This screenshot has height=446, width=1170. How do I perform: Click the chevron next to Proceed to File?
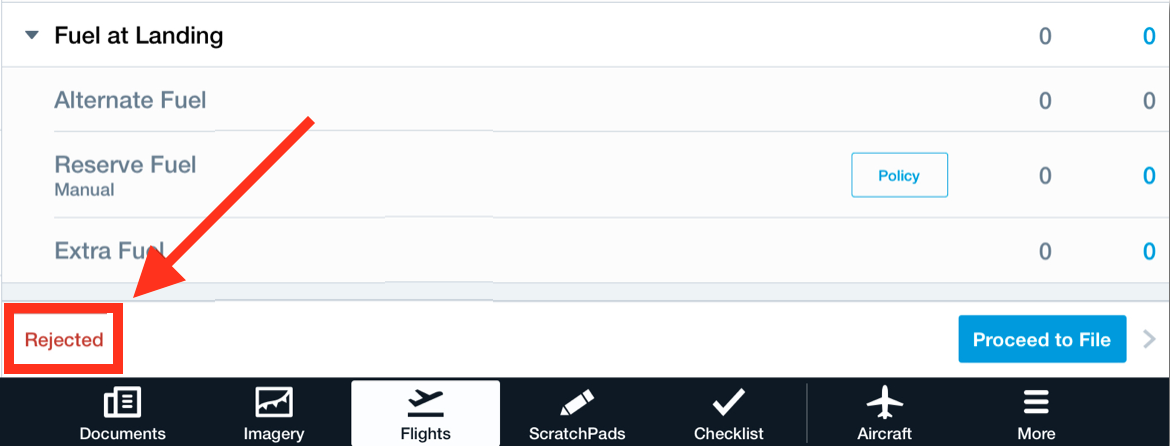click(x=1149, y=339)
